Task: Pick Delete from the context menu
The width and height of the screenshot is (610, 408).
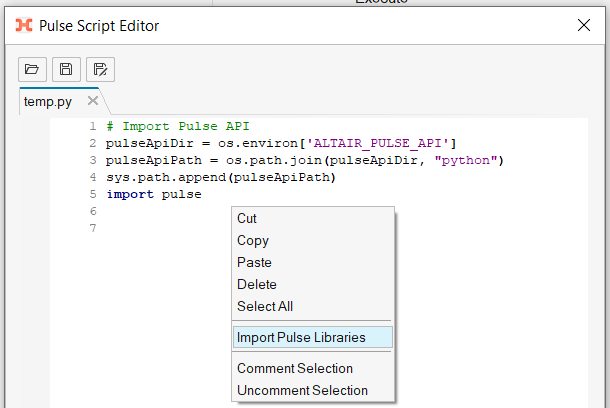Action: point(257,284)
